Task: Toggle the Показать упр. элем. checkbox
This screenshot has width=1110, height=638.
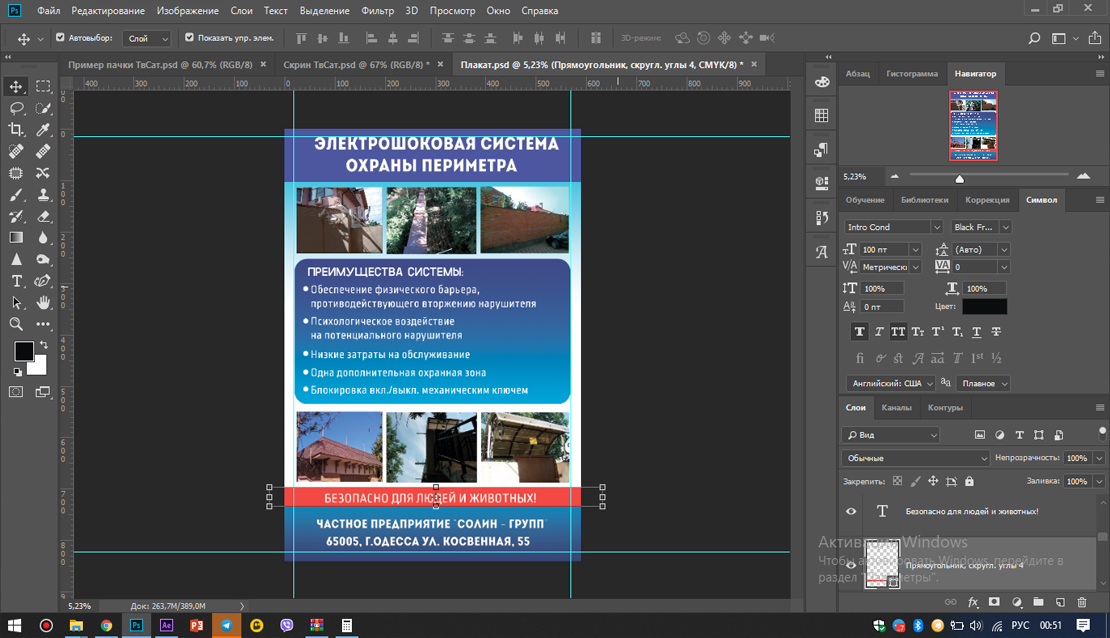Action: pos(189,38)
